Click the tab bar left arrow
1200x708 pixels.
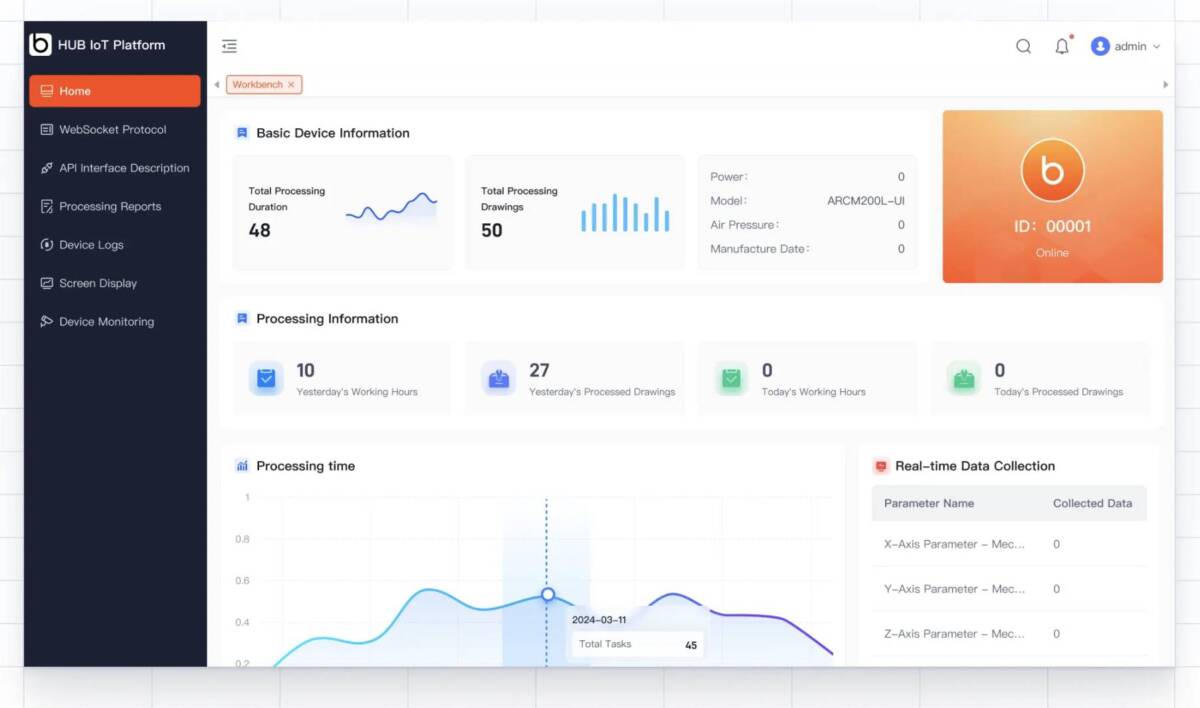coord(217,85)
